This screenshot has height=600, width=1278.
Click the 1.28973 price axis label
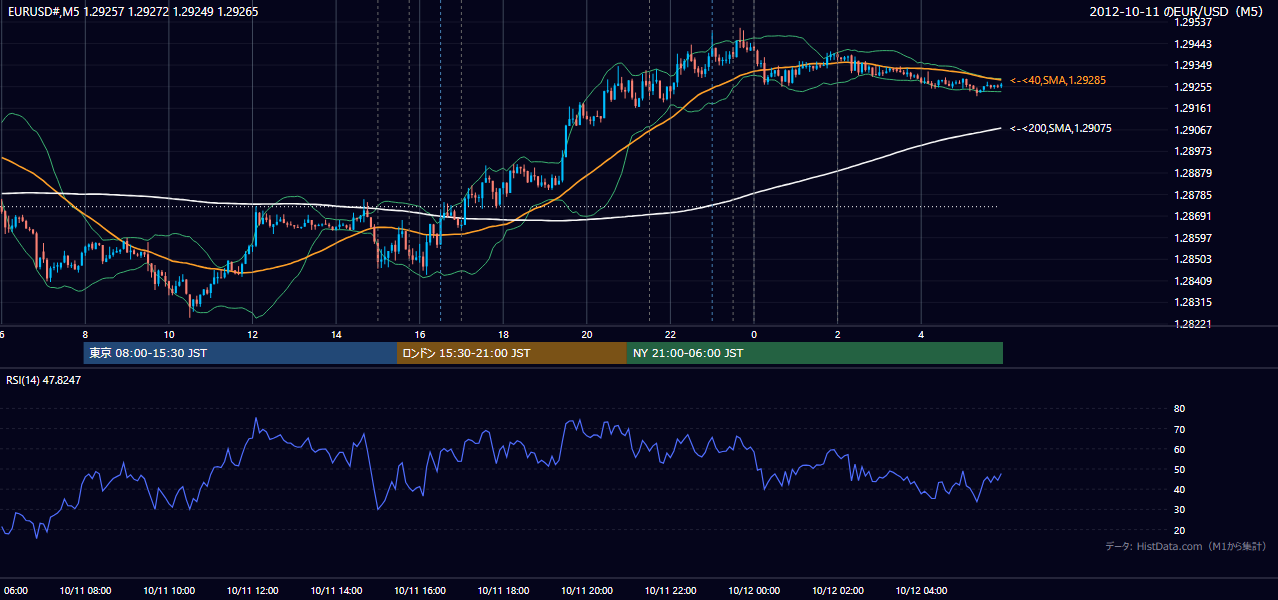click(1191, 151)
